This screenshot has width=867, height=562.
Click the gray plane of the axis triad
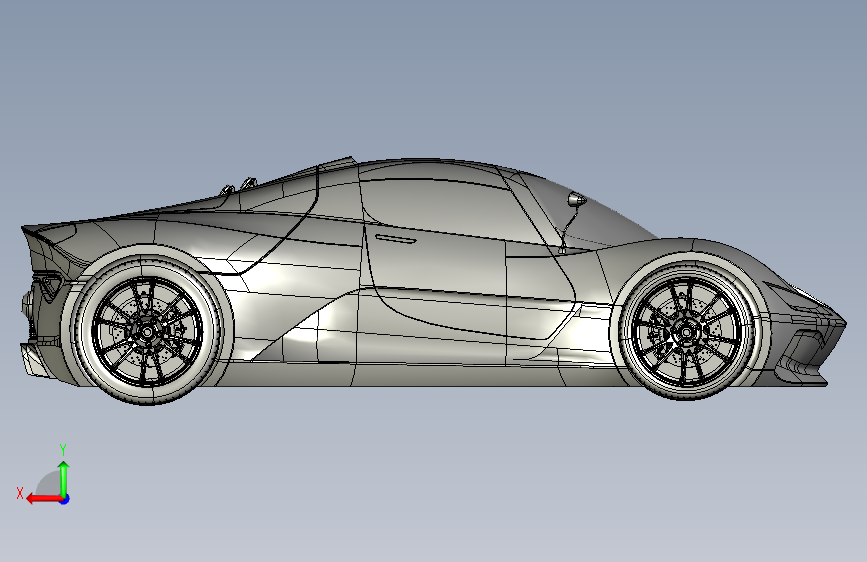click(49, 484)
